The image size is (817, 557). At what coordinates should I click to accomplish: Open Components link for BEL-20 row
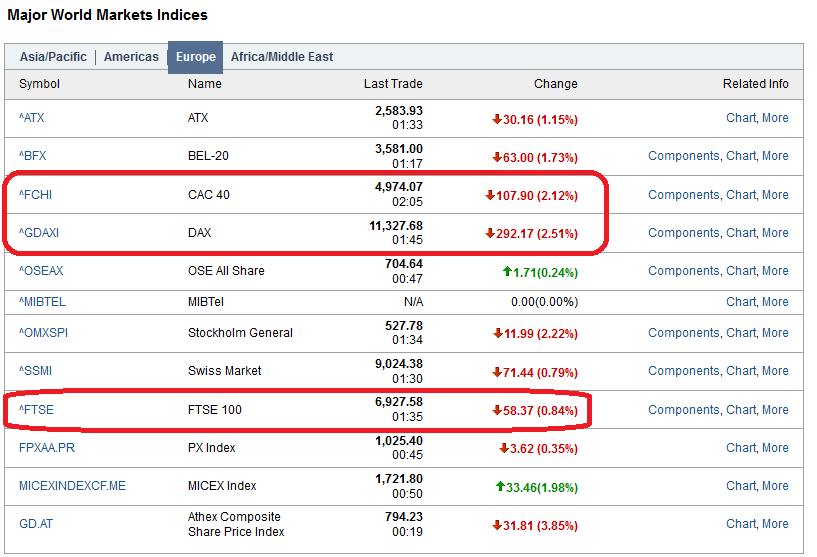(684, 156)
